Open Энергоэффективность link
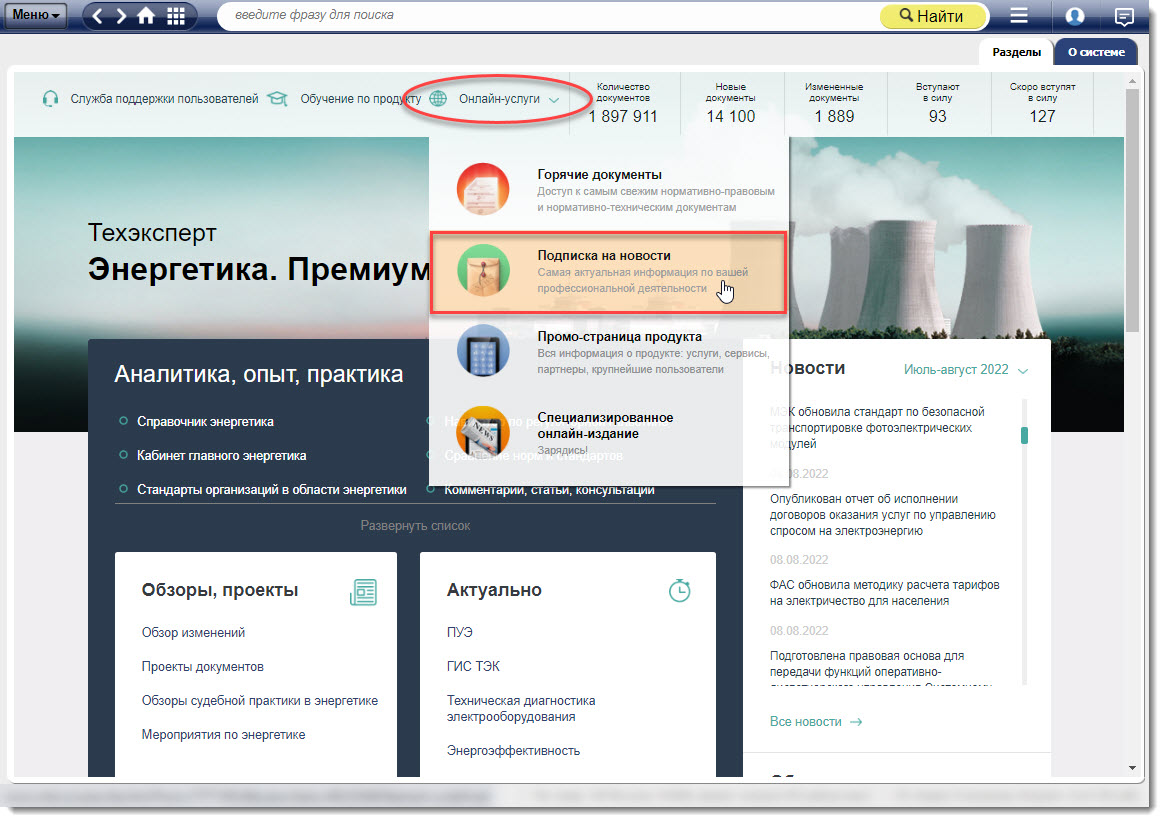The image size is (1164, 822). coord(513,751)
